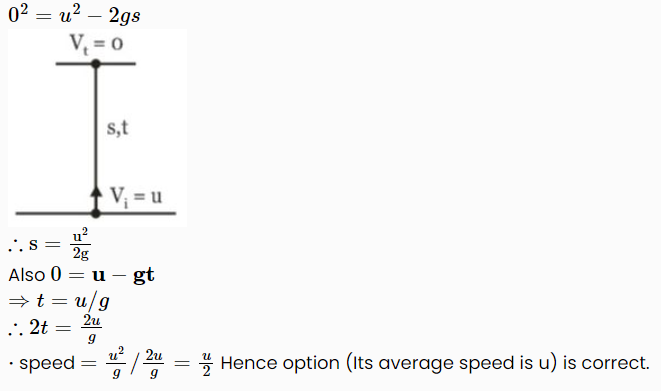Select the fraction u²/2g for s
Viewport: 661px width, 391px height.
pyautogui.click(x=80, y=244)
